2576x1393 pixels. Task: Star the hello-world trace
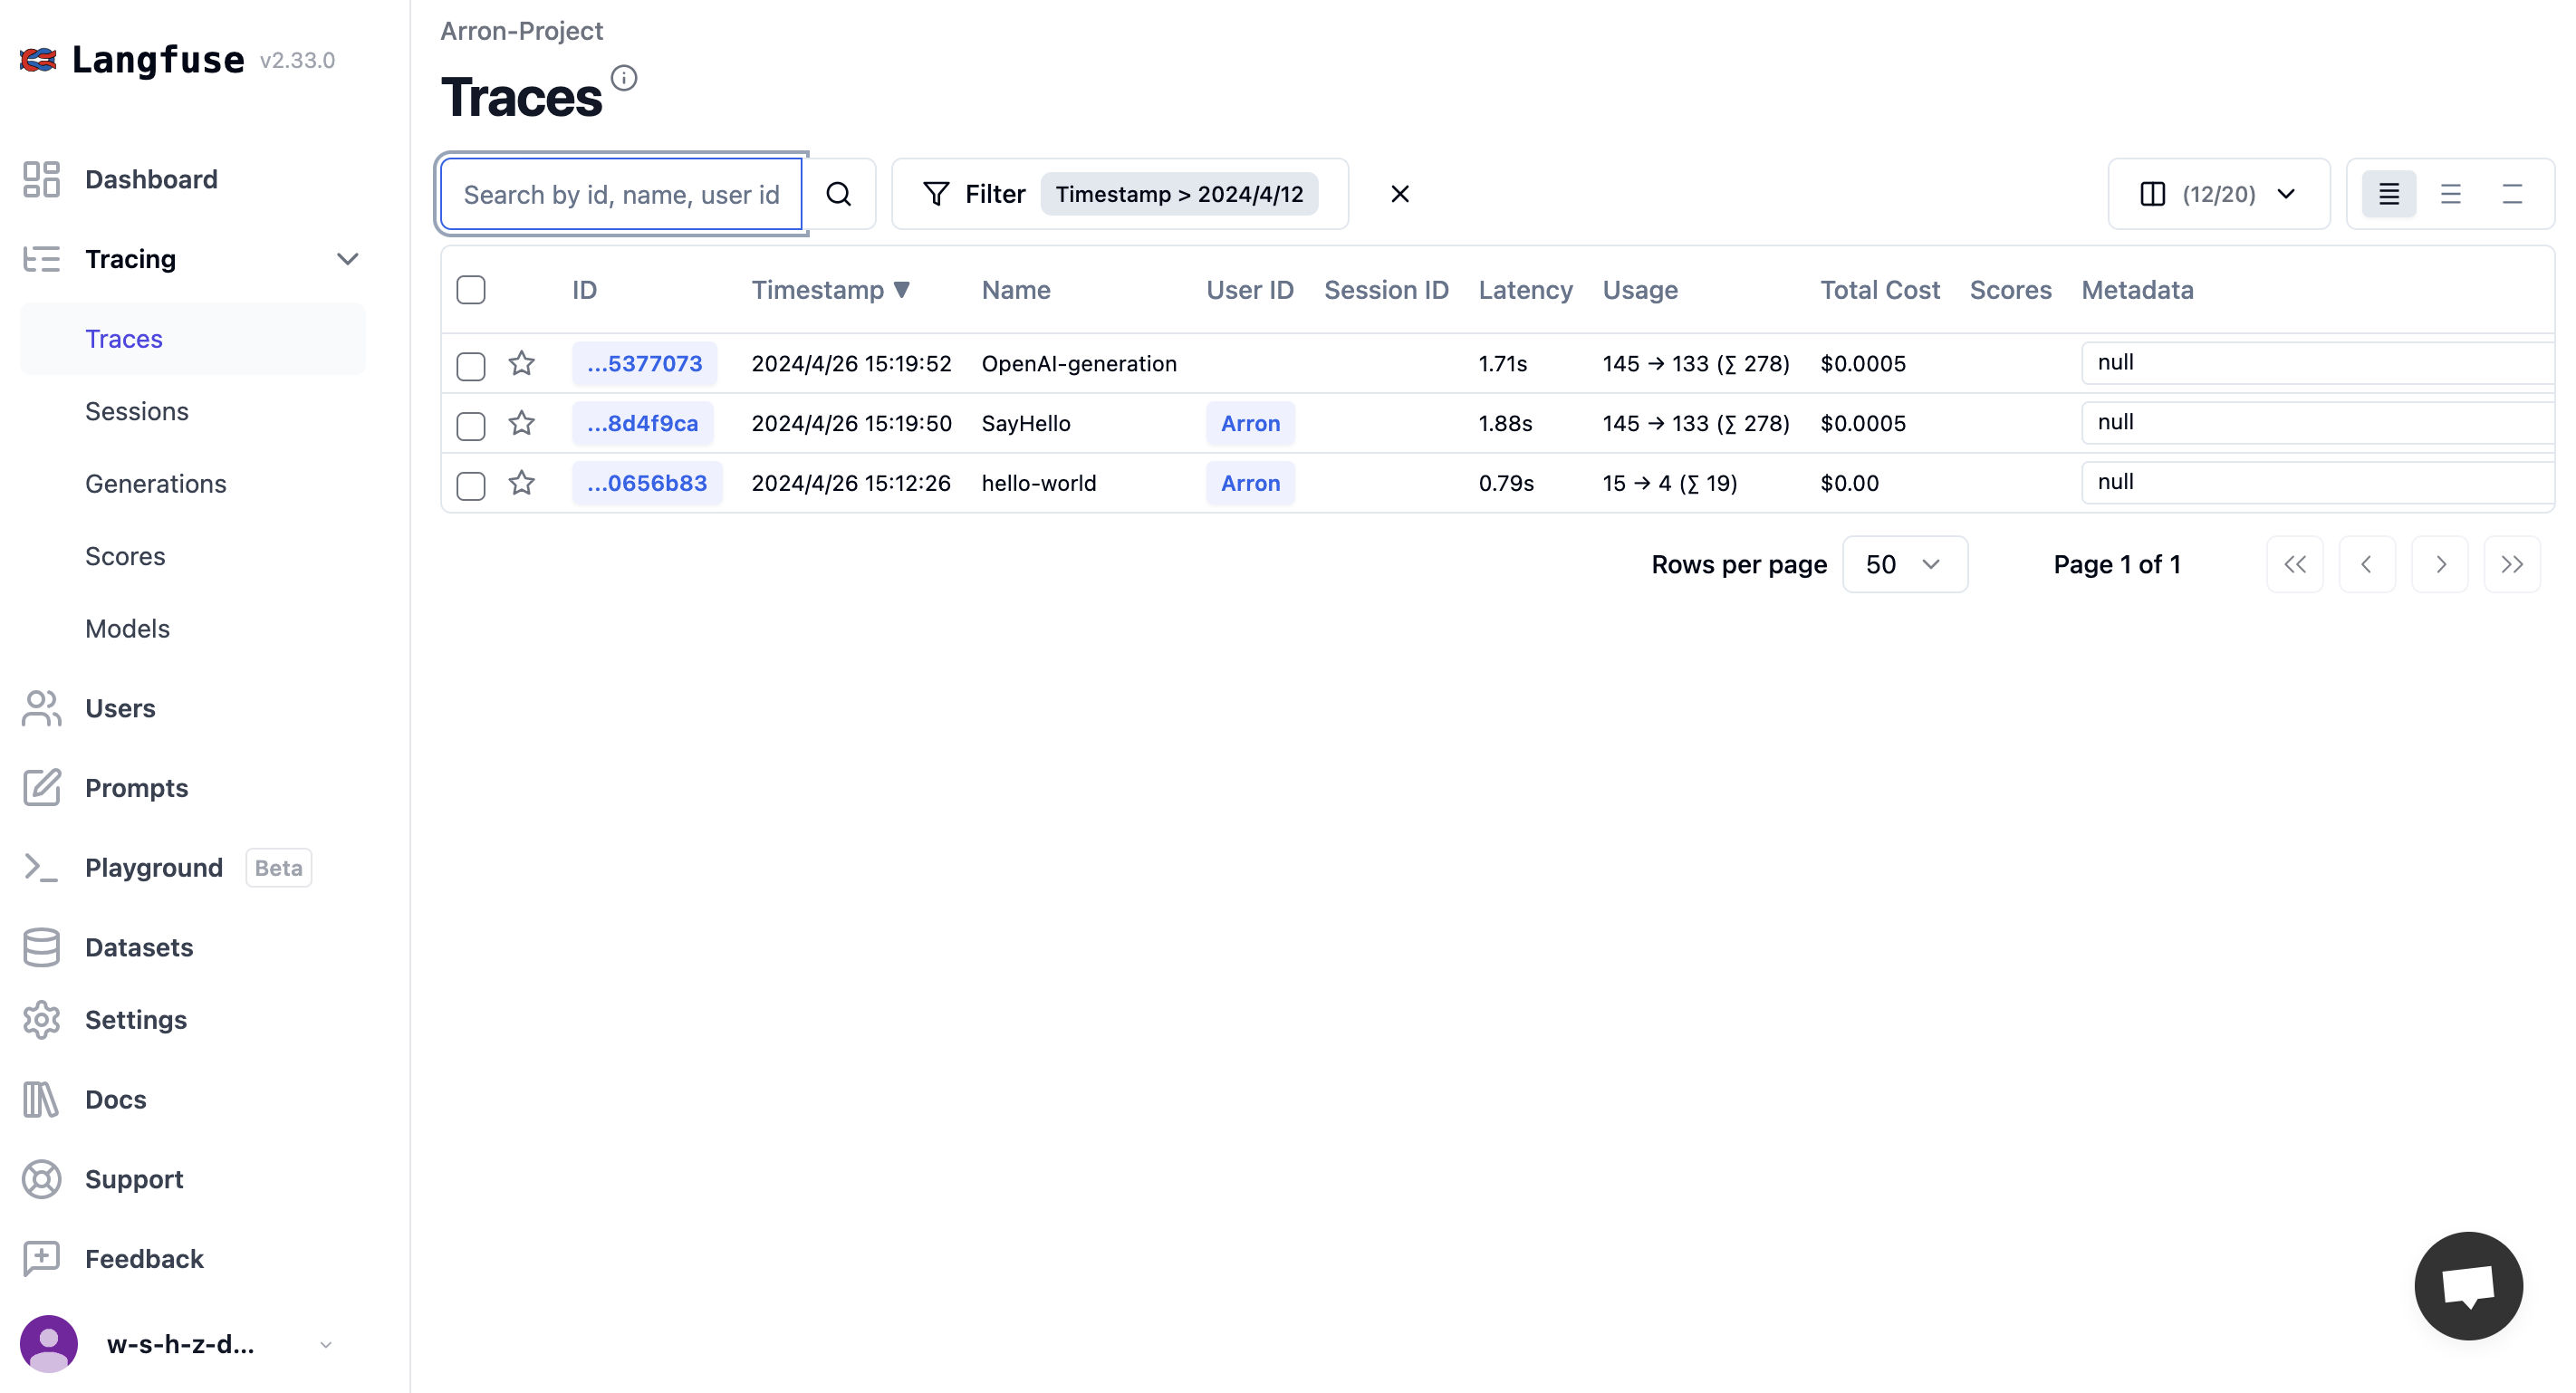click(x=521, y=483)
